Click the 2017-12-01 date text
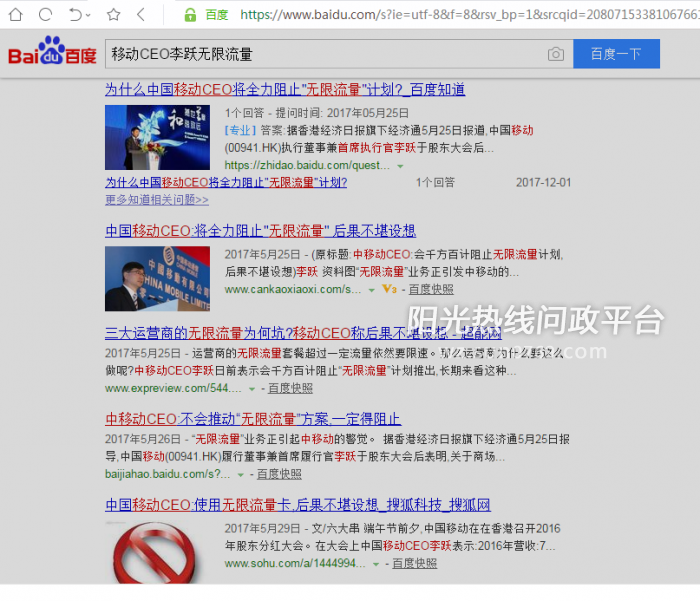 coord(543,182)
